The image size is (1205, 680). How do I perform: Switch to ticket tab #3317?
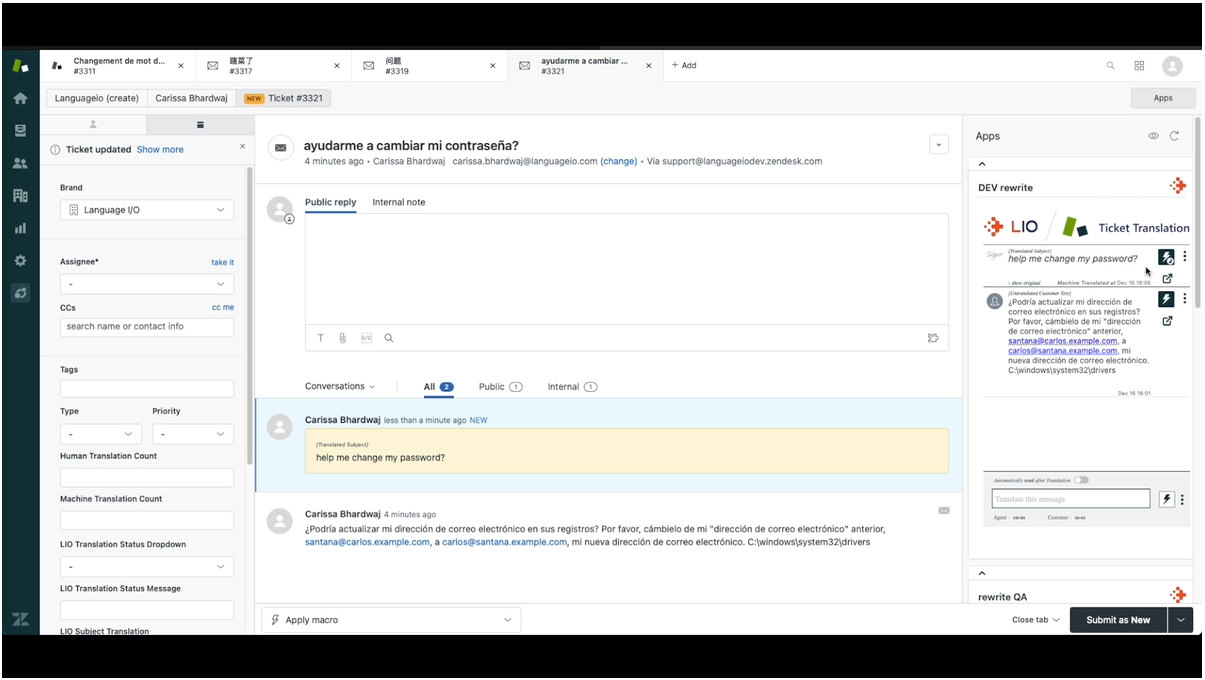(272, 65)
